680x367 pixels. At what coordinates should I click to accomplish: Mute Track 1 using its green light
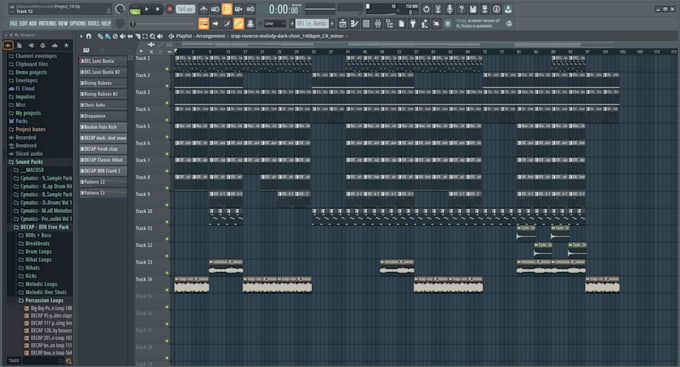coord(167,69)
